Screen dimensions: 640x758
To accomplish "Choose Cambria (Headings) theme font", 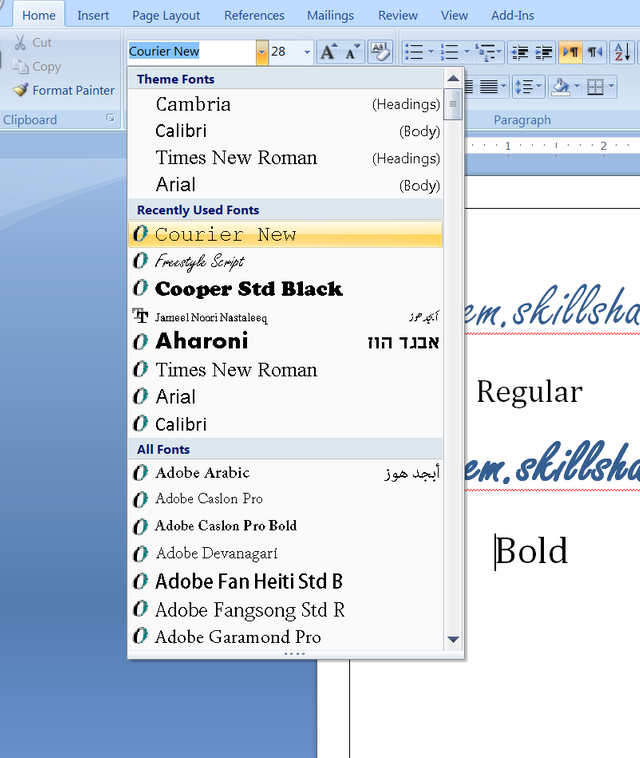I will pyautogui.click(x=285, y=104).
